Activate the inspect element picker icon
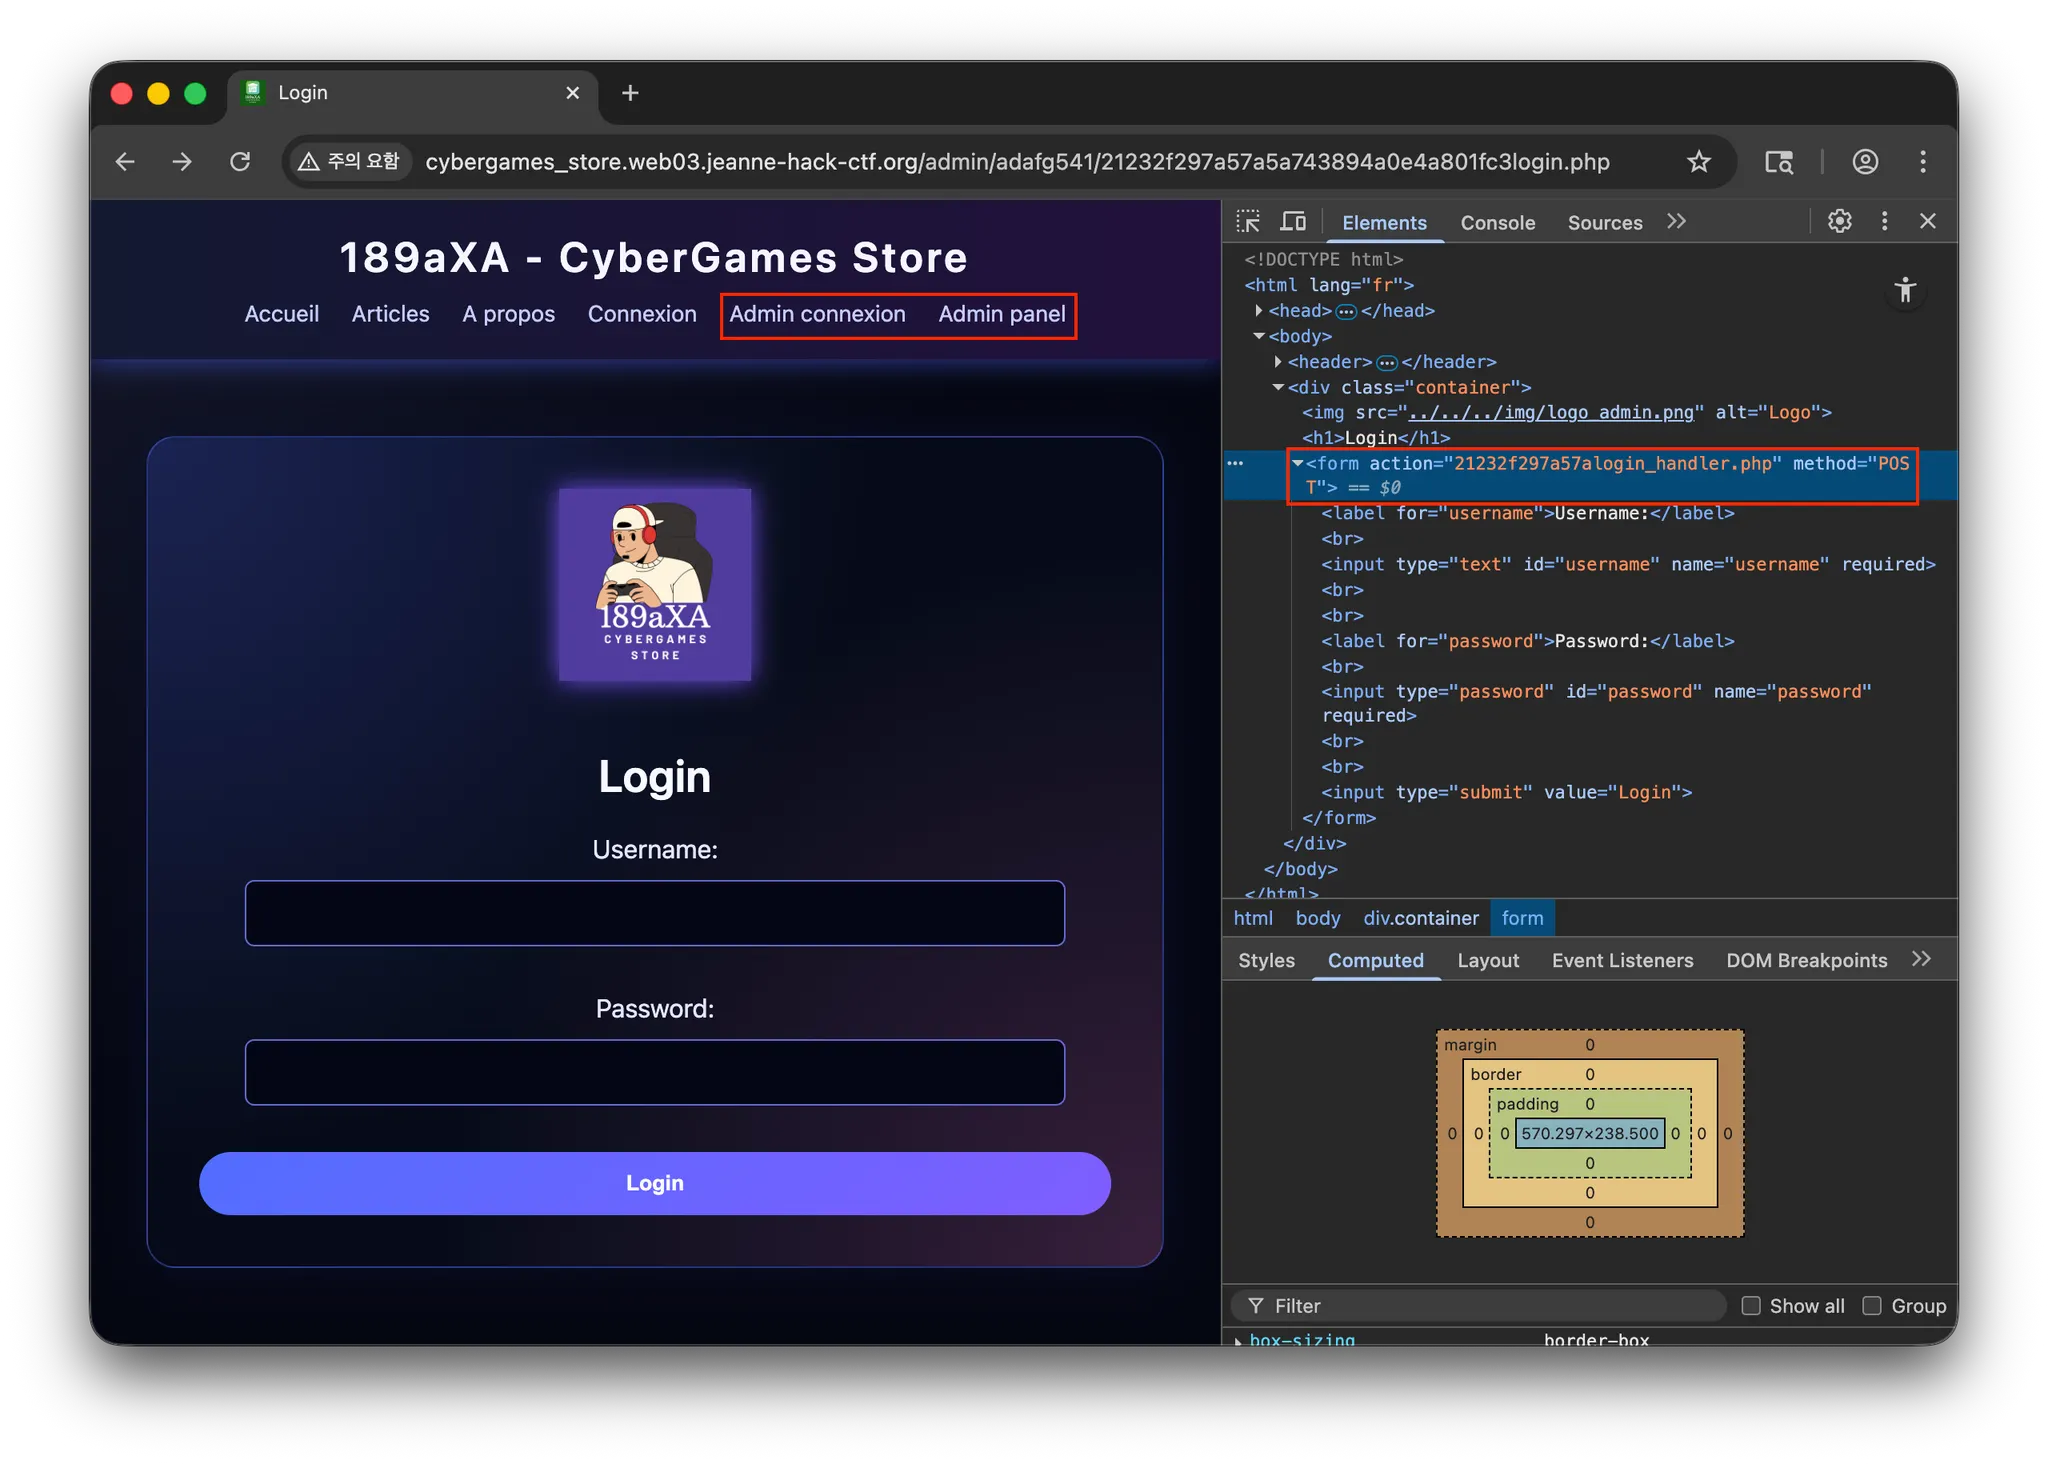Screen dimensions: 2048x1464 coord(1248,221)
